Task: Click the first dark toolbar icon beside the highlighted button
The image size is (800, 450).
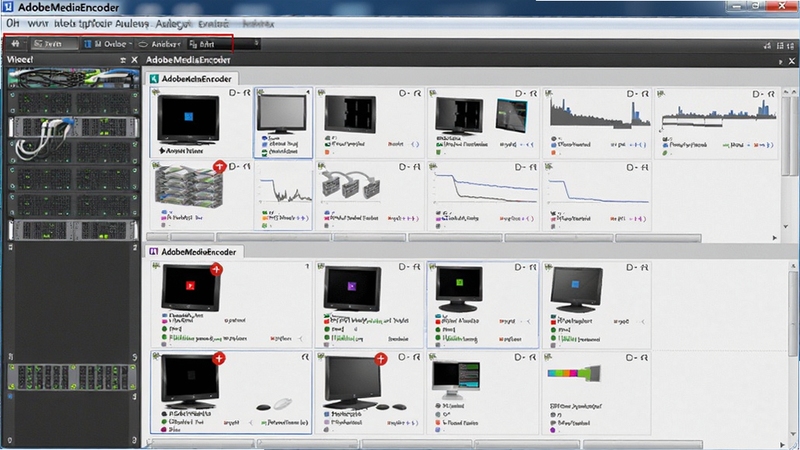Action: pyautogui.click(x=15, y=44)
